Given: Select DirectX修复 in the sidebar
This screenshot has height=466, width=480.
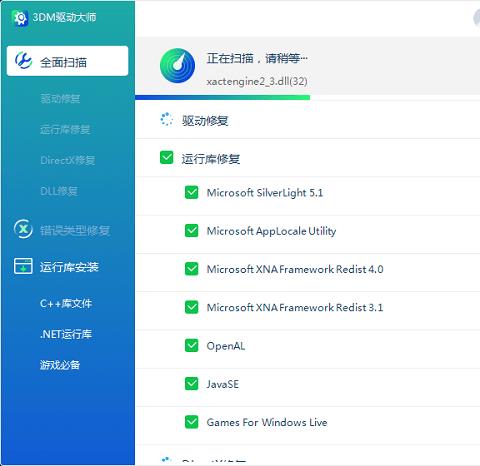Looking at the screenshot, I should coord(68,160).
